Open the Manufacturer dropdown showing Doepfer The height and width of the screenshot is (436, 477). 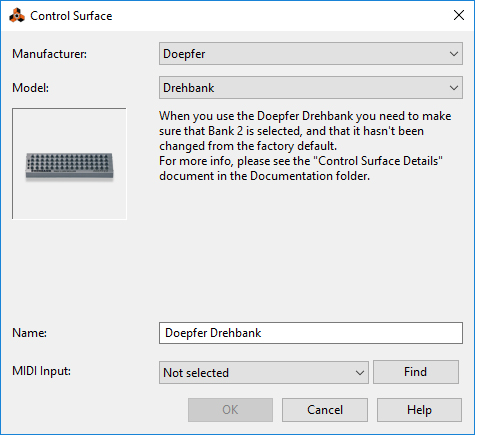click(311, 54)
